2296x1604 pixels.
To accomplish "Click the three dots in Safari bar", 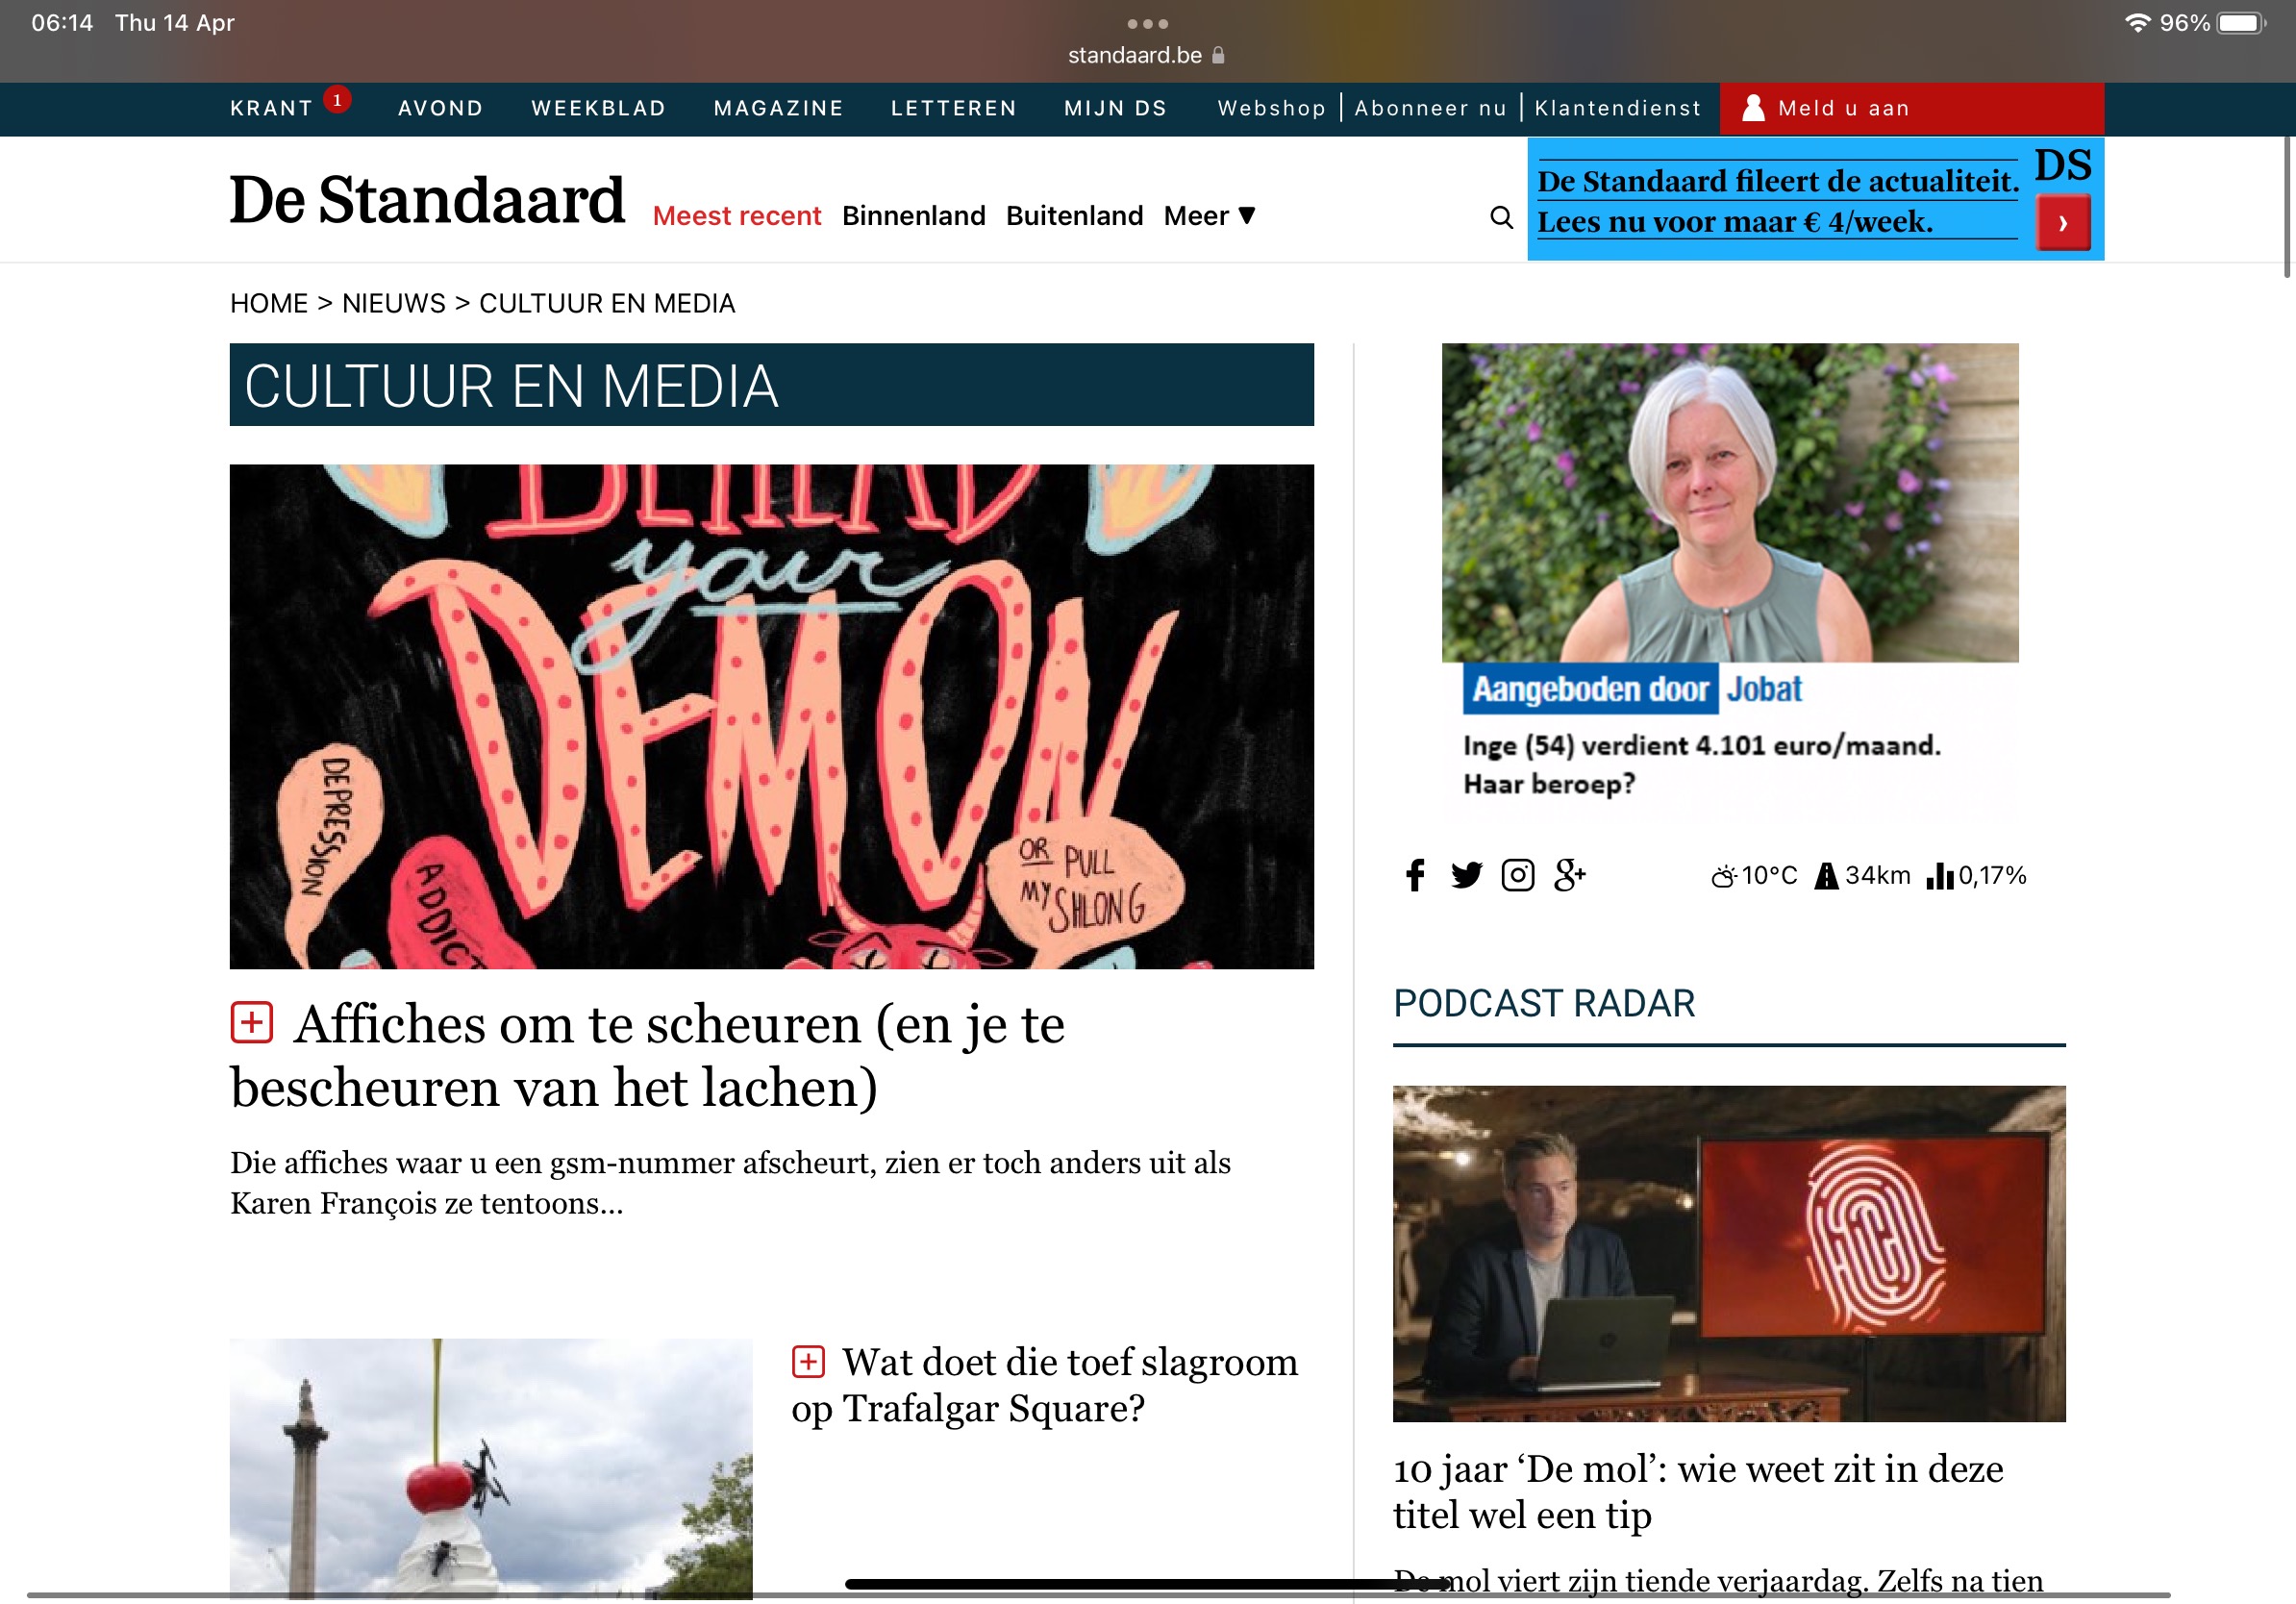I will (1147, 24).
